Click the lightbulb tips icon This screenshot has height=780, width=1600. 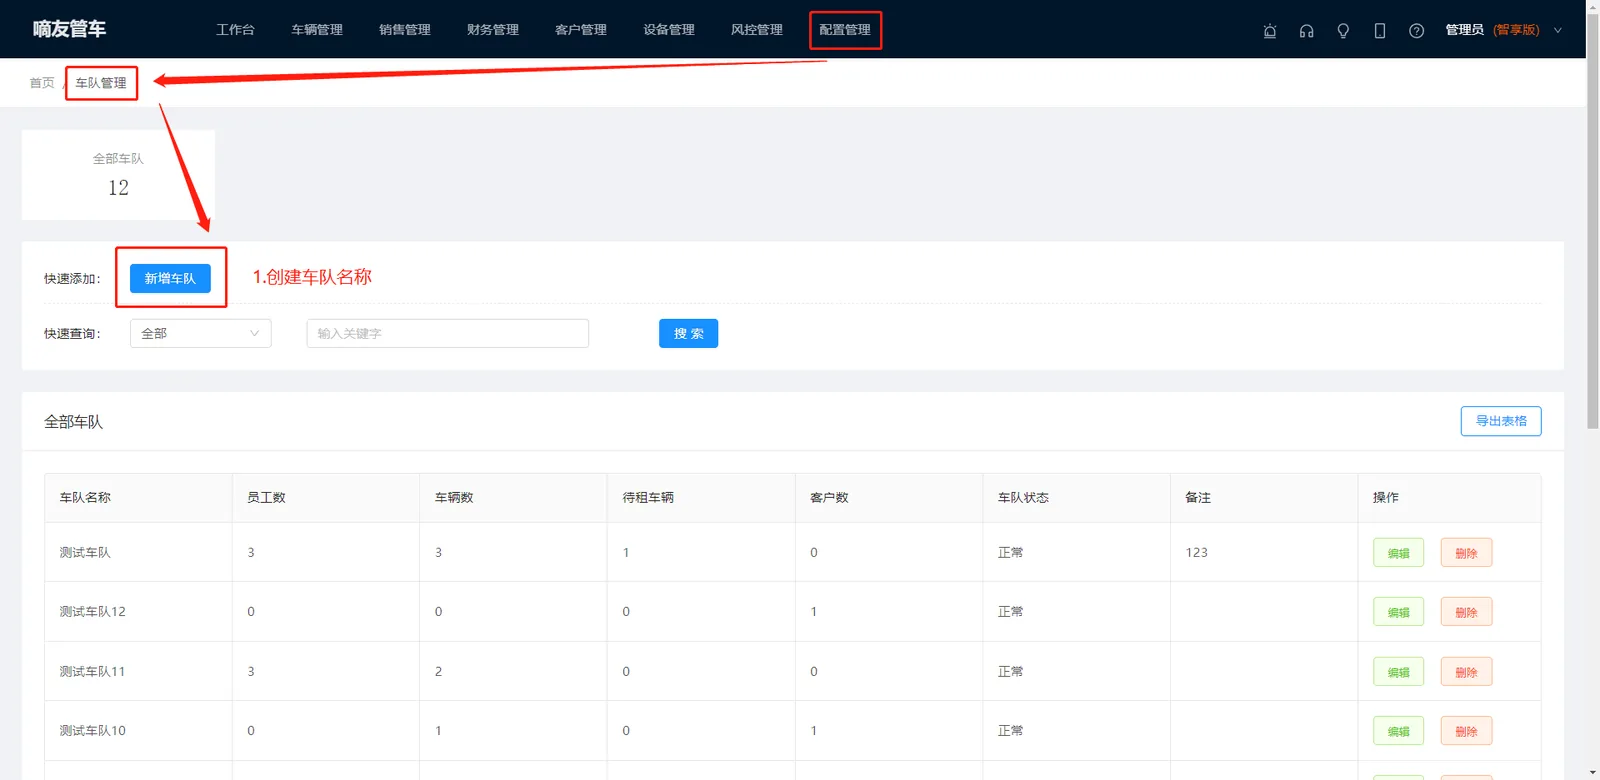click(x=1343, y=30)
